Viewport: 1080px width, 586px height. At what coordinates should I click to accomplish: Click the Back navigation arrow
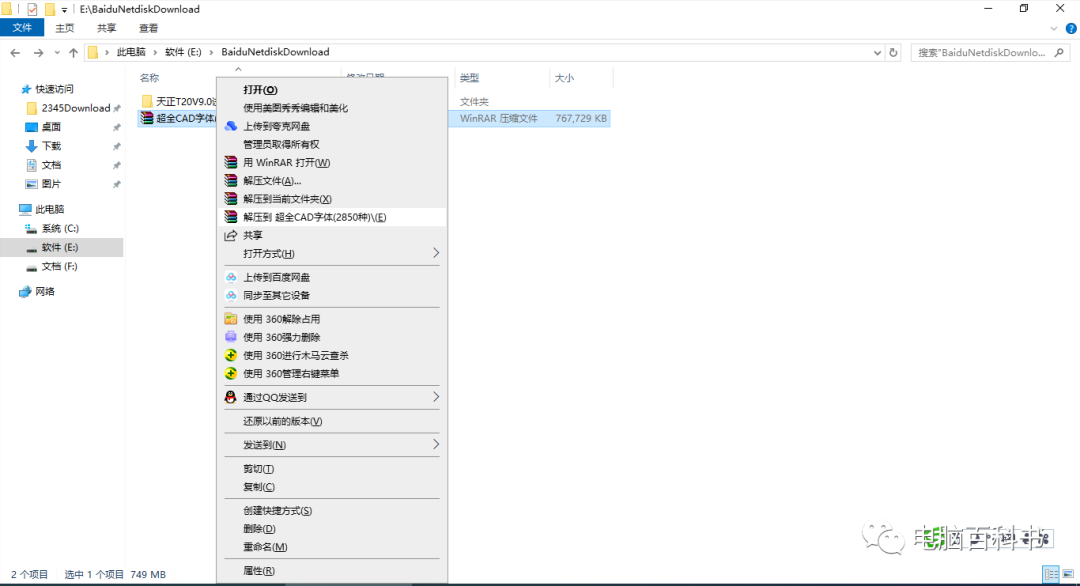click(x=15, y=52)
